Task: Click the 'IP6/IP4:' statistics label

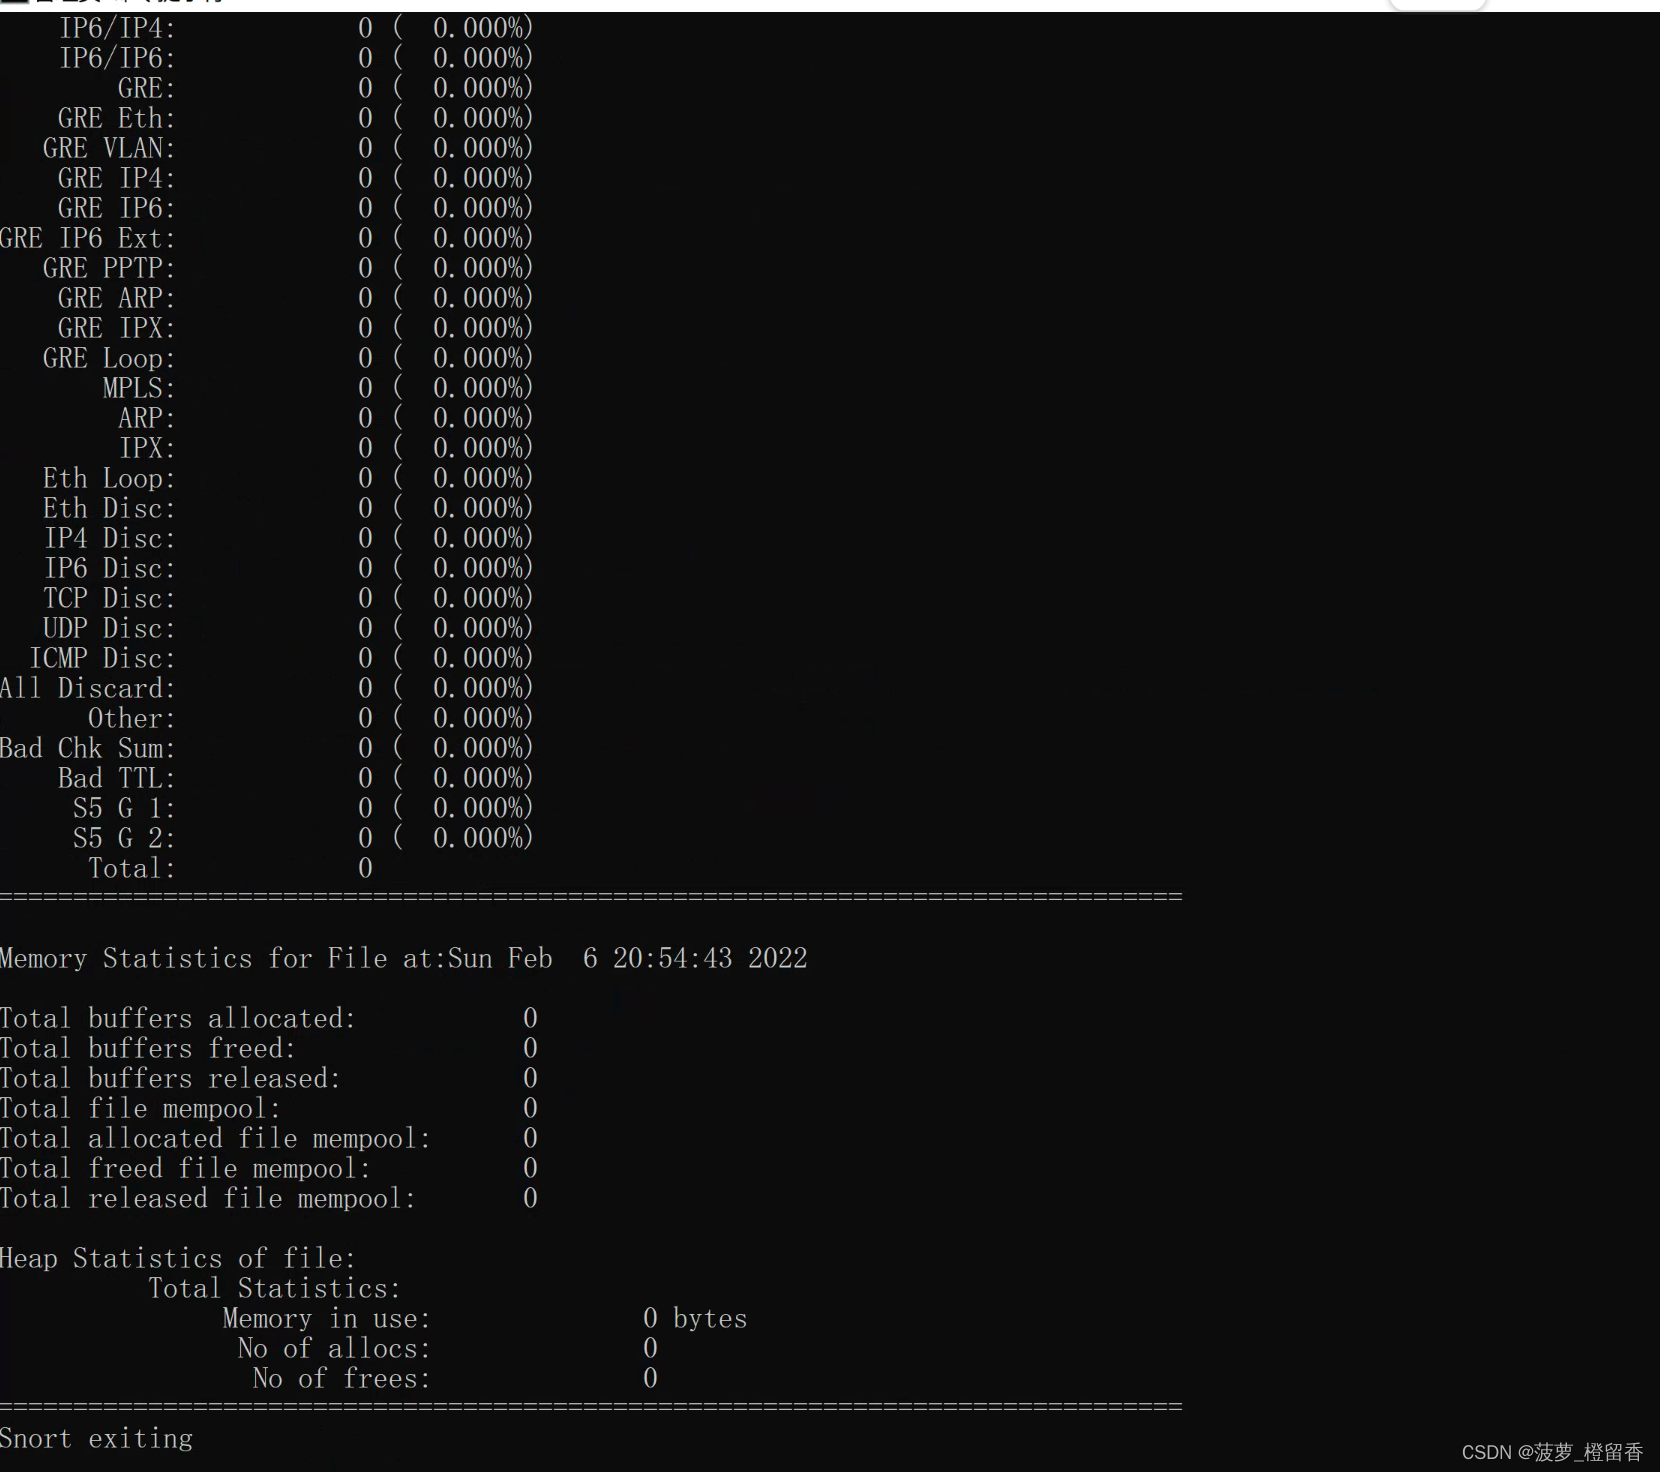Action: [x=117, y=28]
